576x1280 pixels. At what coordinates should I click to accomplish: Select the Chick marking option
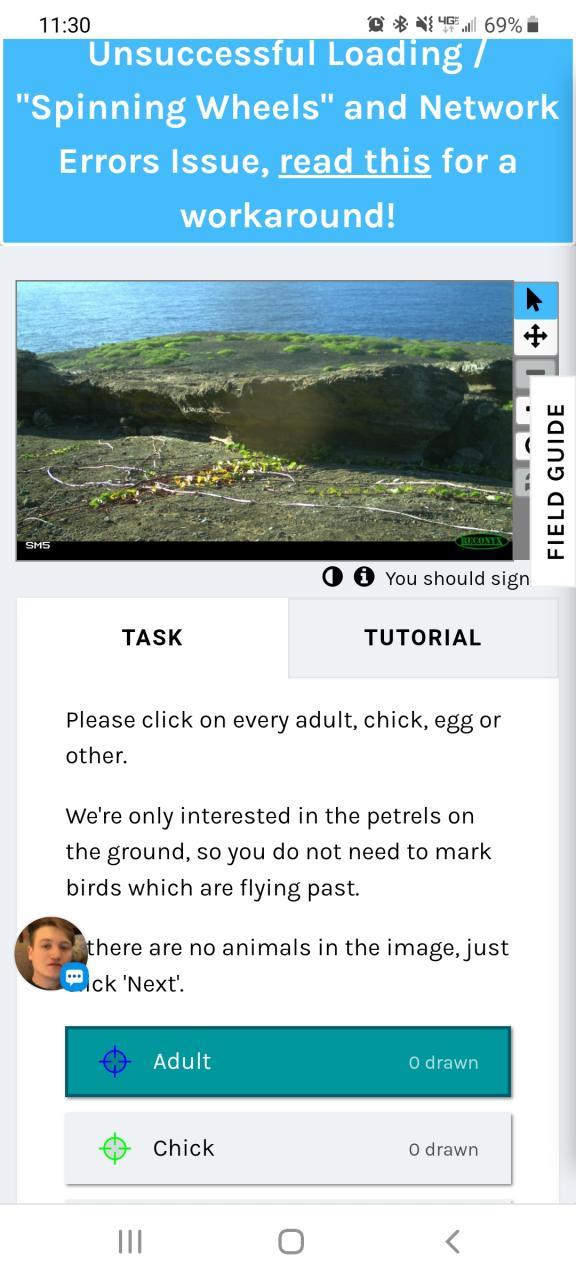pyautogui.click(x=288, y=1148)
